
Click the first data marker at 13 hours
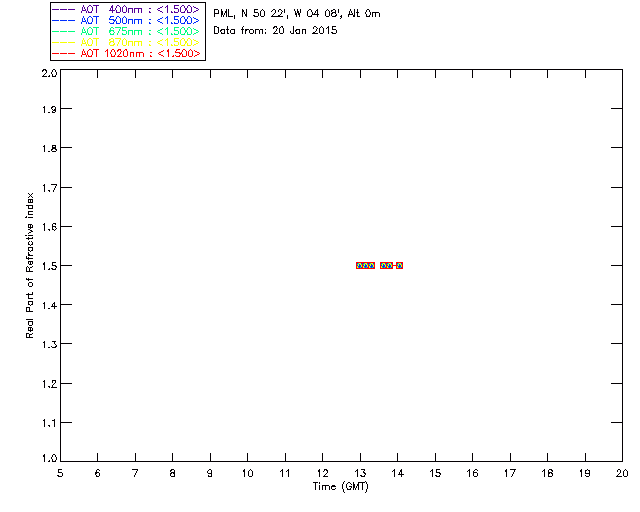tap(360, 265)
